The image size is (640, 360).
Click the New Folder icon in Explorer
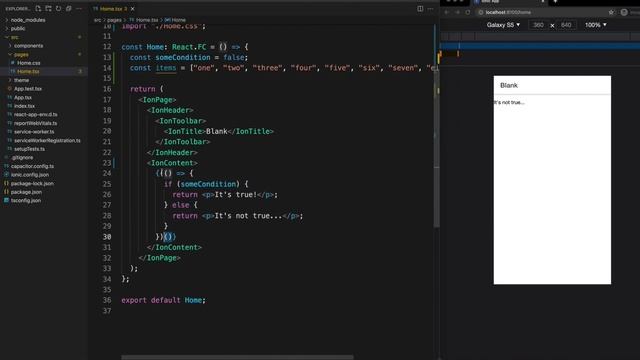(x=48, y=8)
